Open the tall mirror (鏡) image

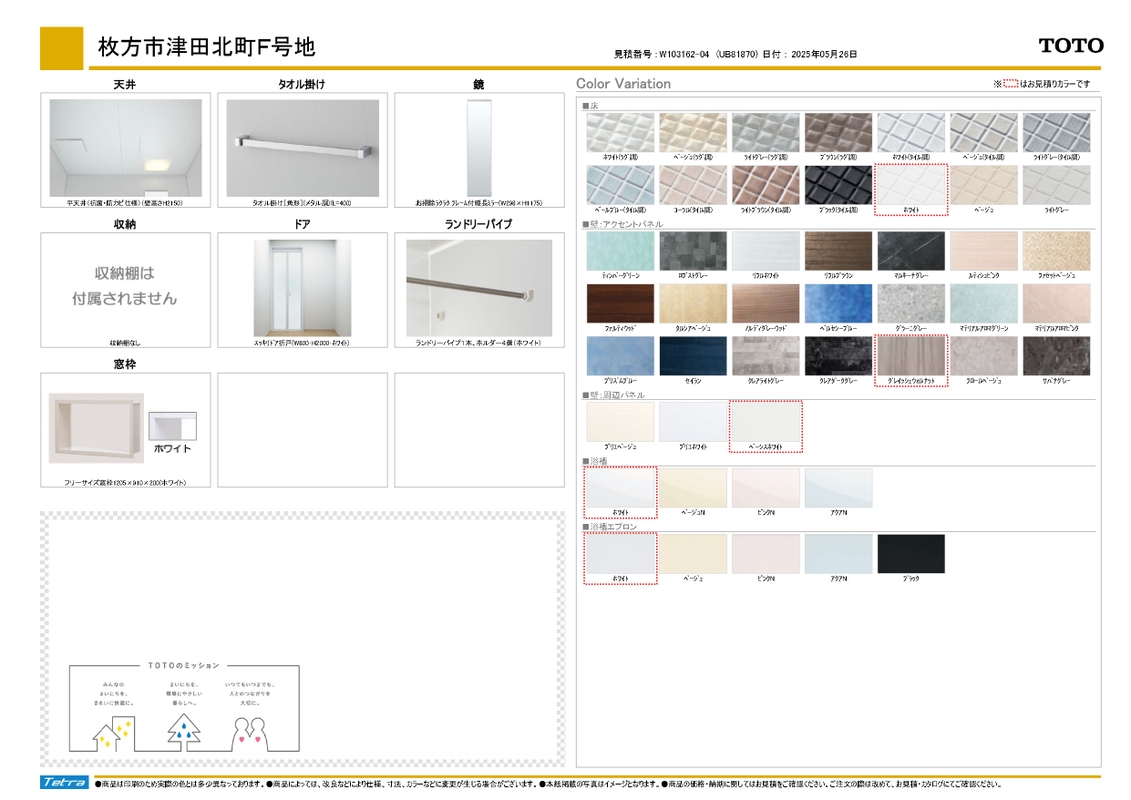(478, 147)
